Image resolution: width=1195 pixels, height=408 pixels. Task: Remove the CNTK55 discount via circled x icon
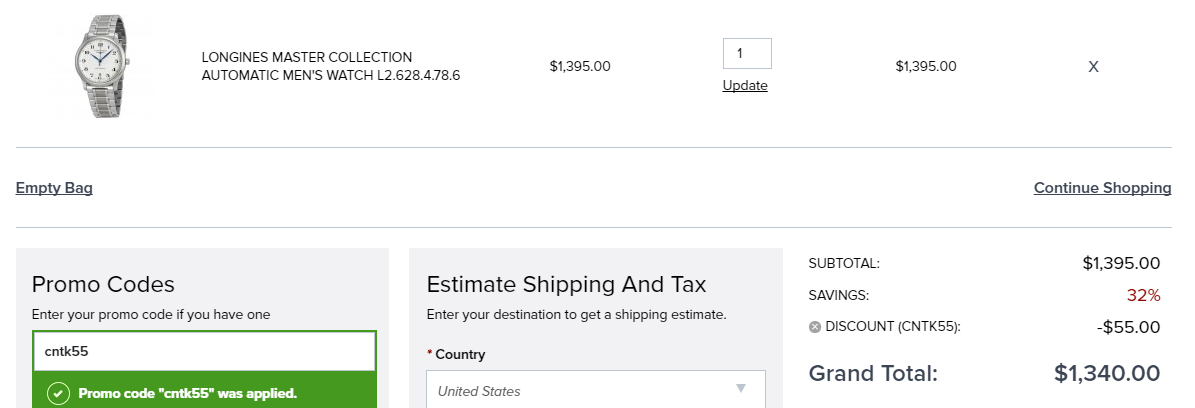tap(815, 327)
